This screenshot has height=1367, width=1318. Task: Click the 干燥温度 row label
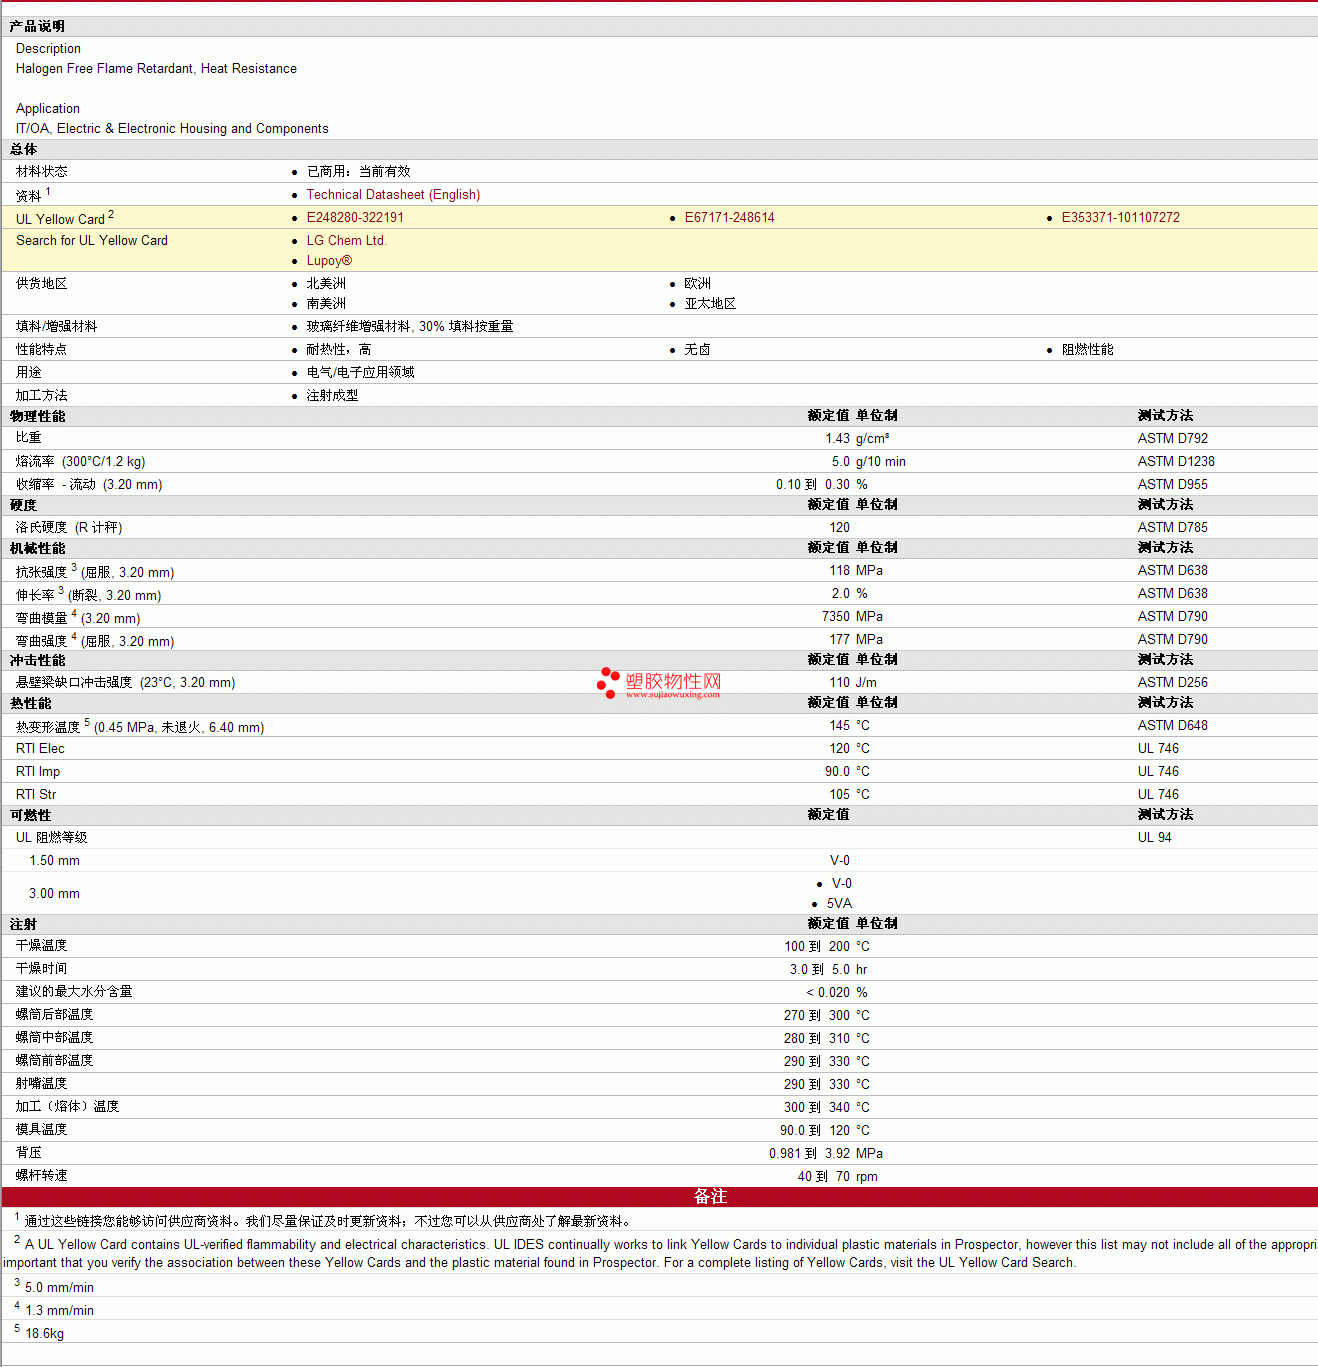pos(41,946)
